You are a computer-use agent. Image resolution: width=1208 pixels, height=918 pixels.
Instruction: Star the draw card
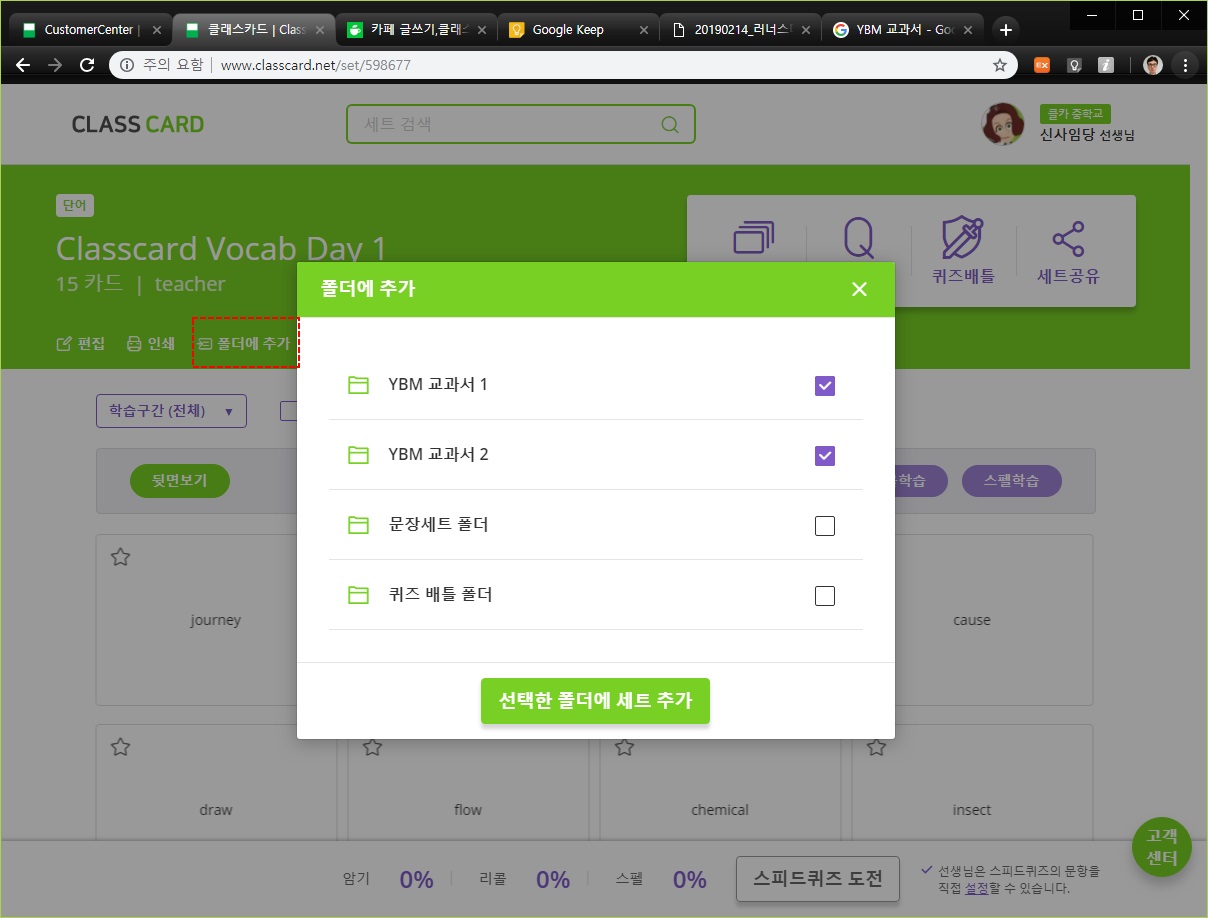pyautogui.click(x=121, y=747)
